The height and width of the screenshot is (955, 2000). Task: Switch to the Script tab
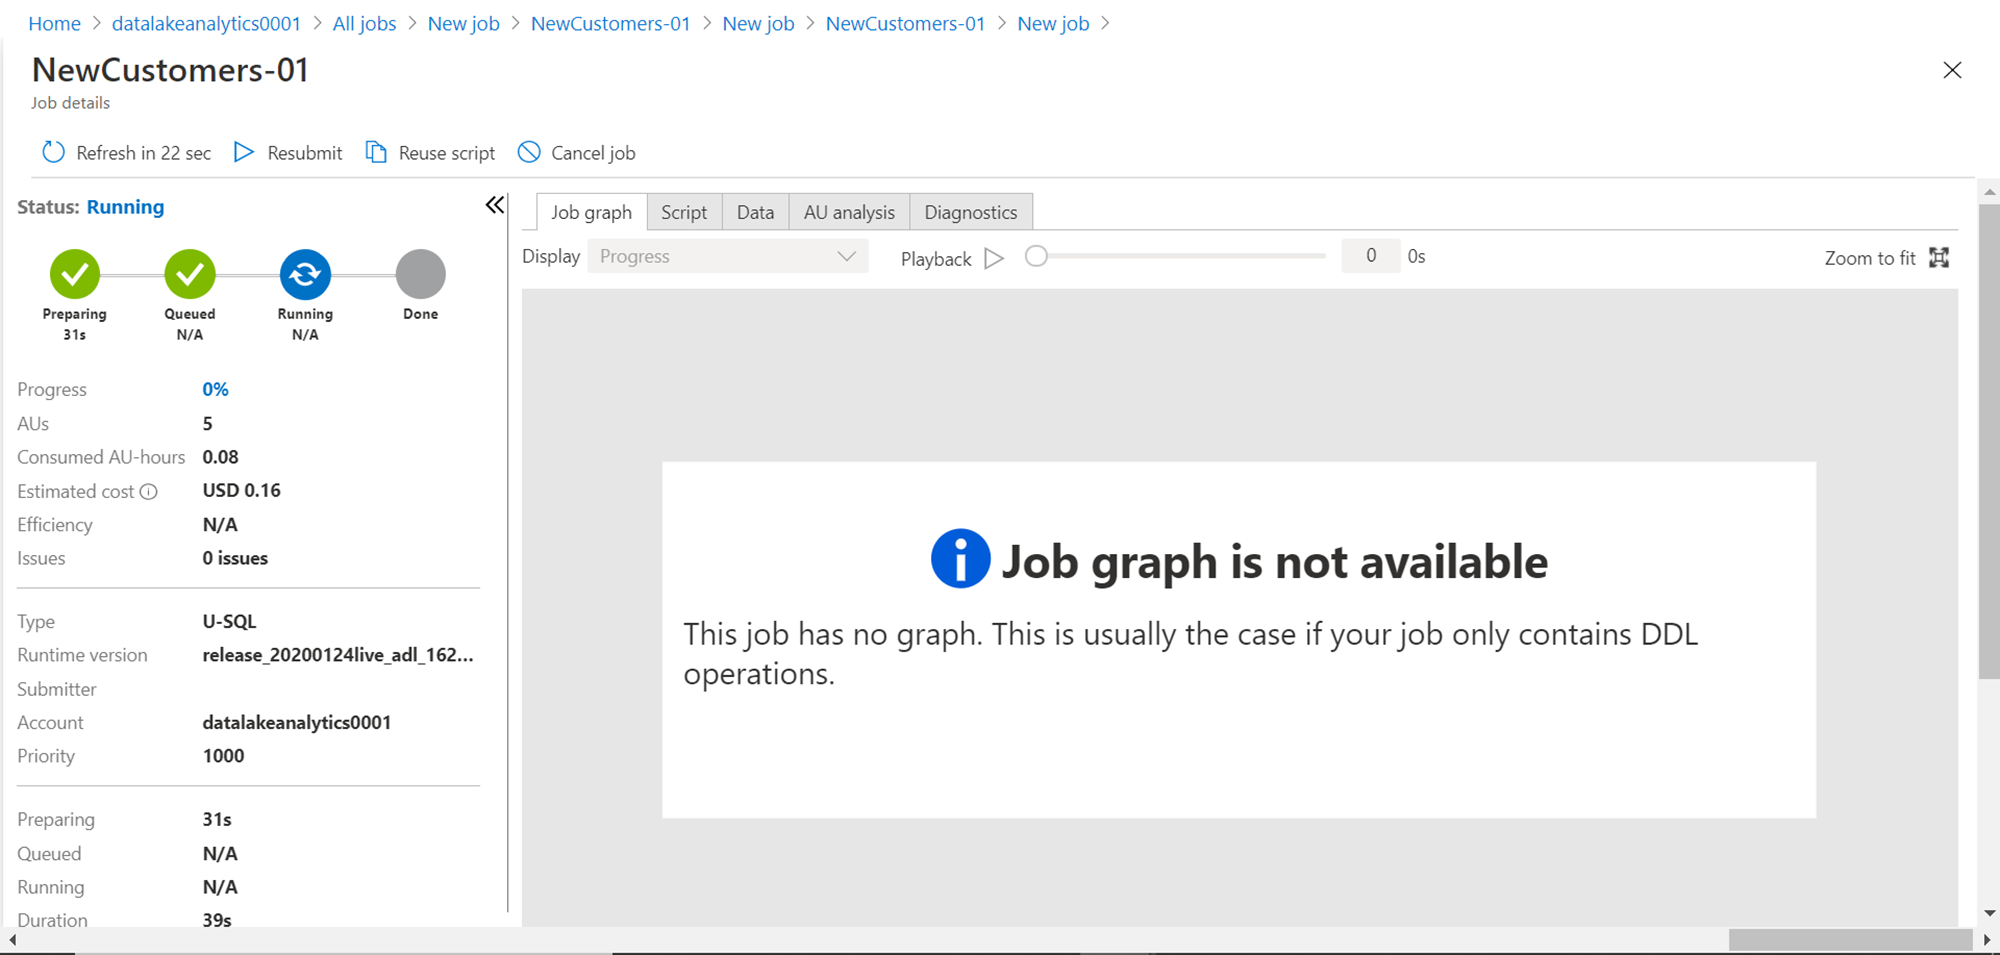[x=684, y=212]
